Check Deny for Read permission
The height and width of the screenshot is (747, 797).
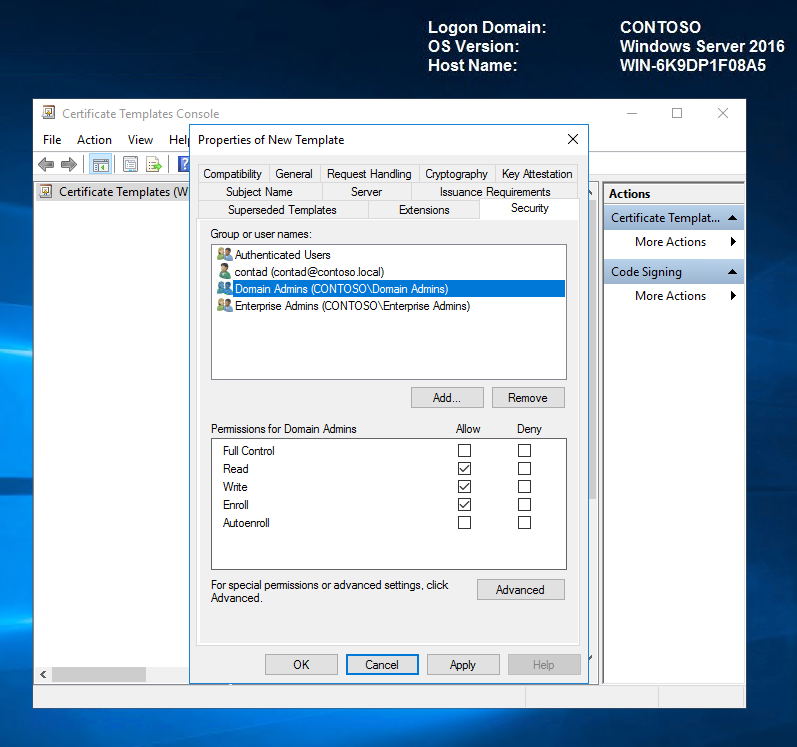pyautogui.click(x=524, y=468)
